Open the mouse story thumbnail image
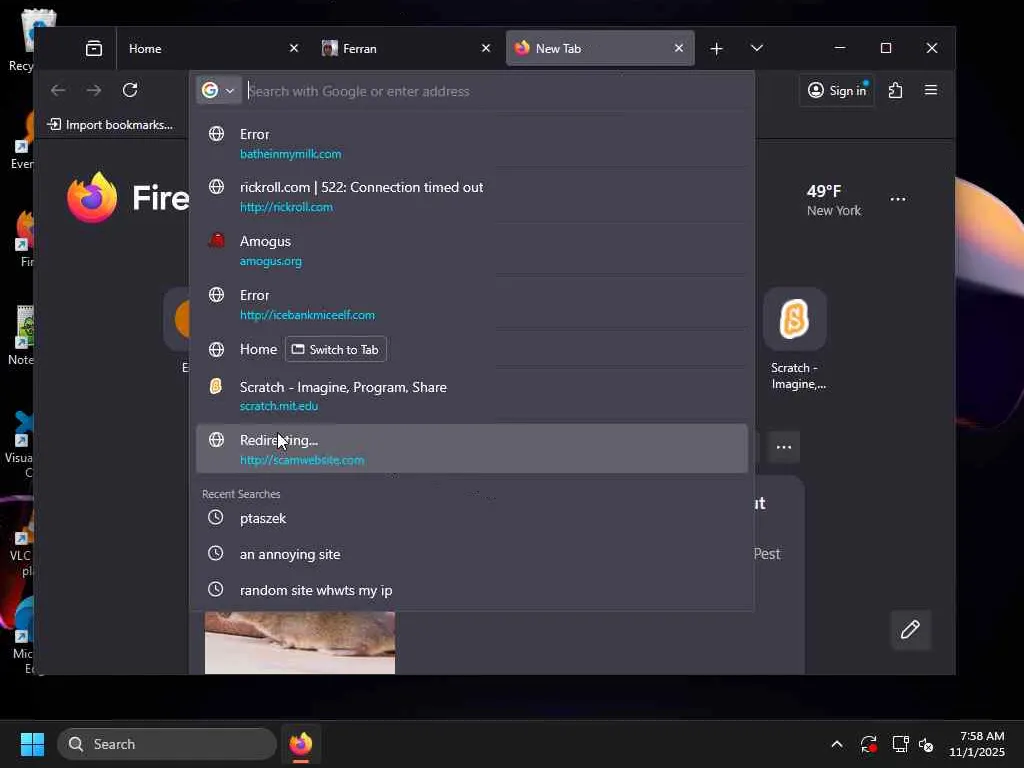The height and width of the screenshot is (768, 1024). [300, 643]
